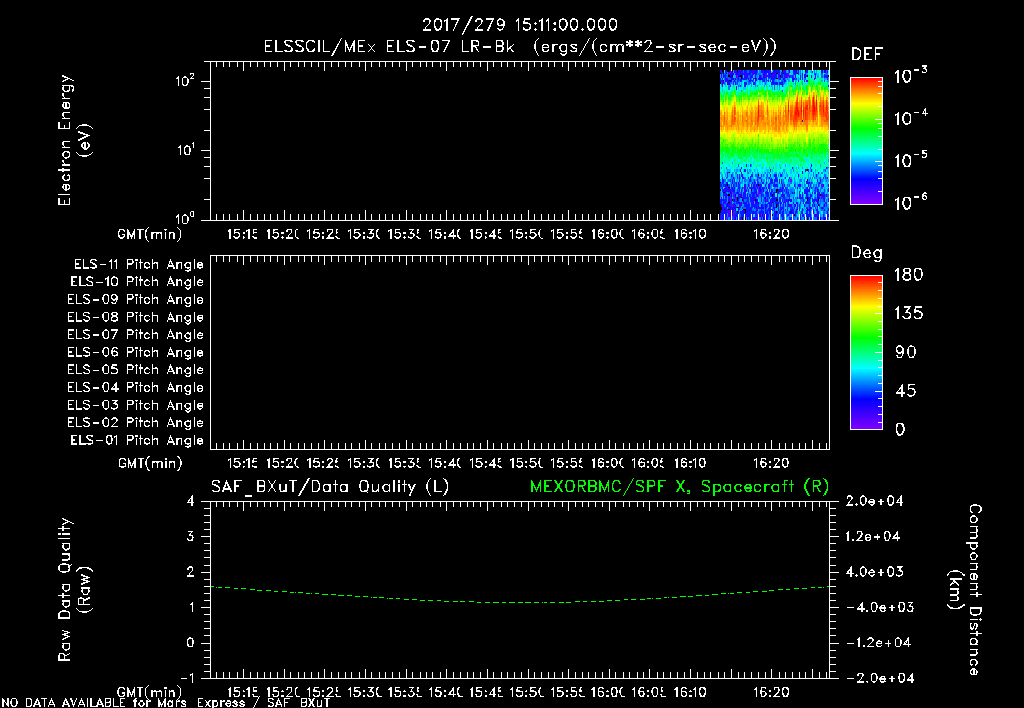Screen dimensions: 1024x708
Task: Select the ELS-10 Pitch Angle row label
Action: pos(137,282)
